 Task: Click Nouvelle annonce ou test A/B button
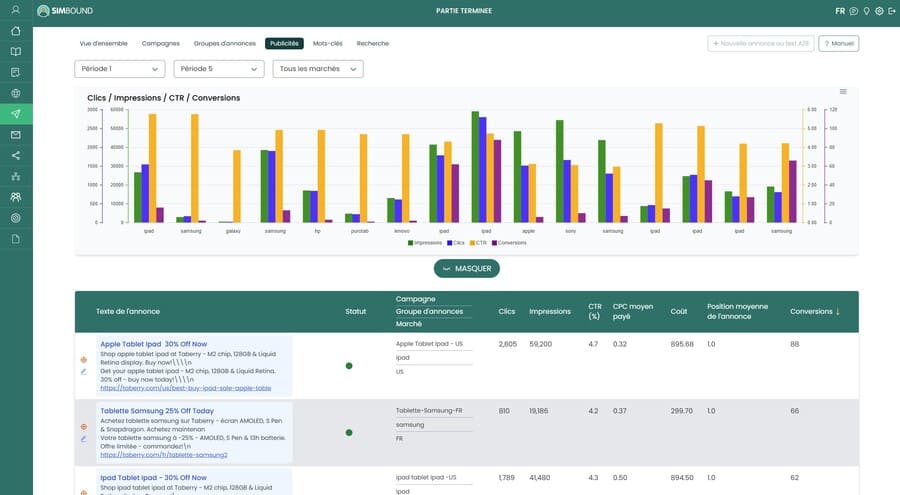coord(761,44)
